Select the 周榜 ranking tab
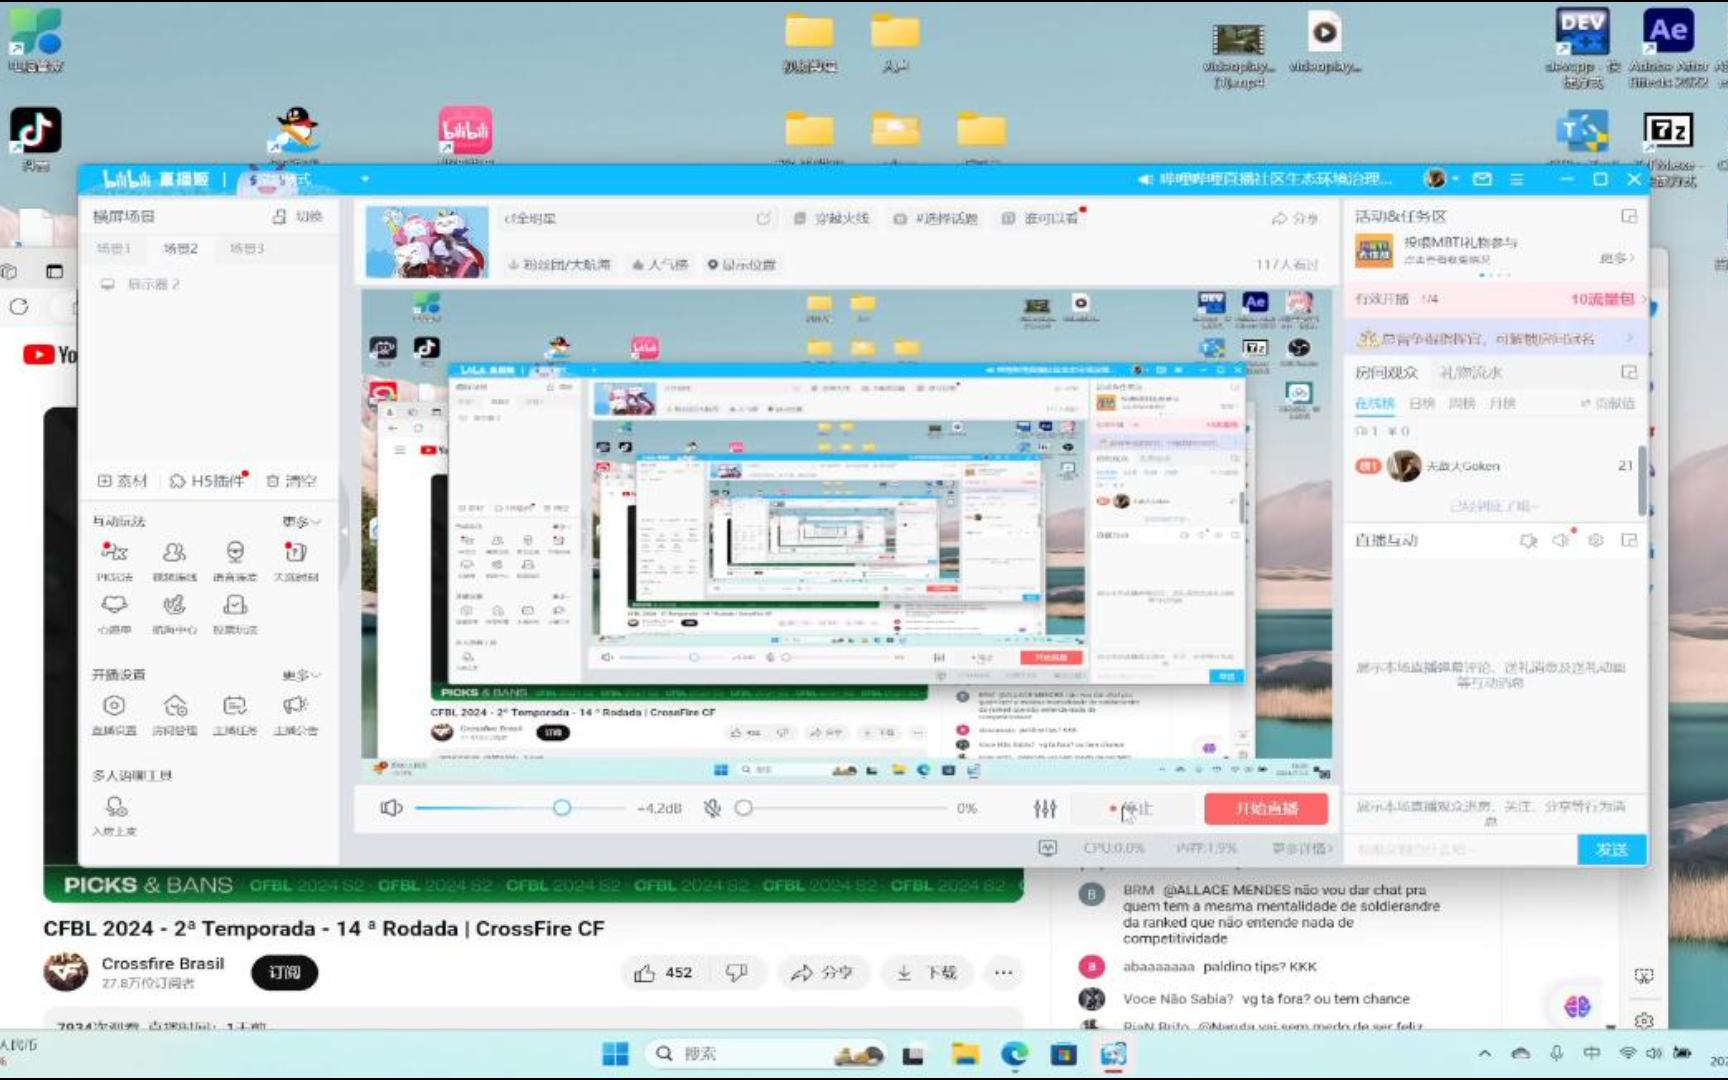The image size is (1728, 1080). tap(1461, 403)
